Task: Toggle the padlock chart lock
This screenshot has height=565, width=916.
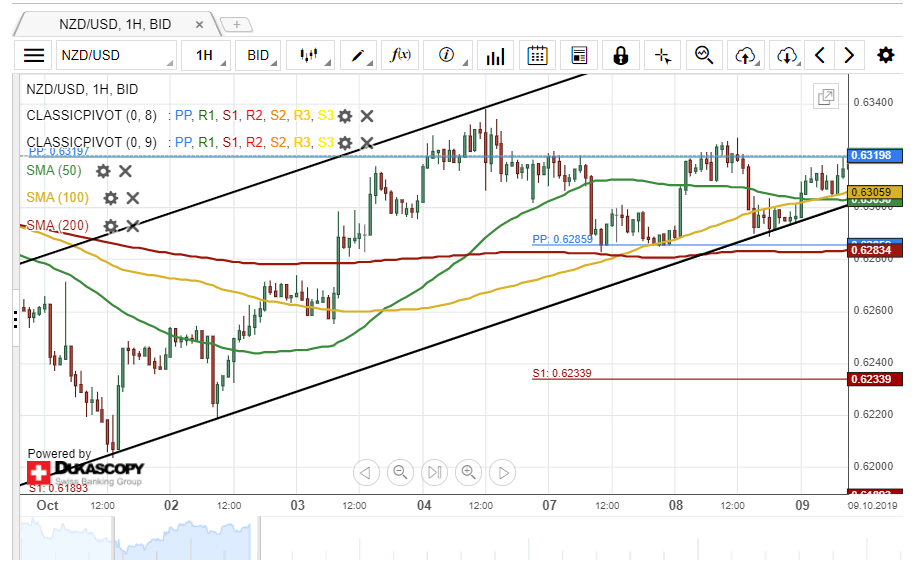Action: [621, 55]
